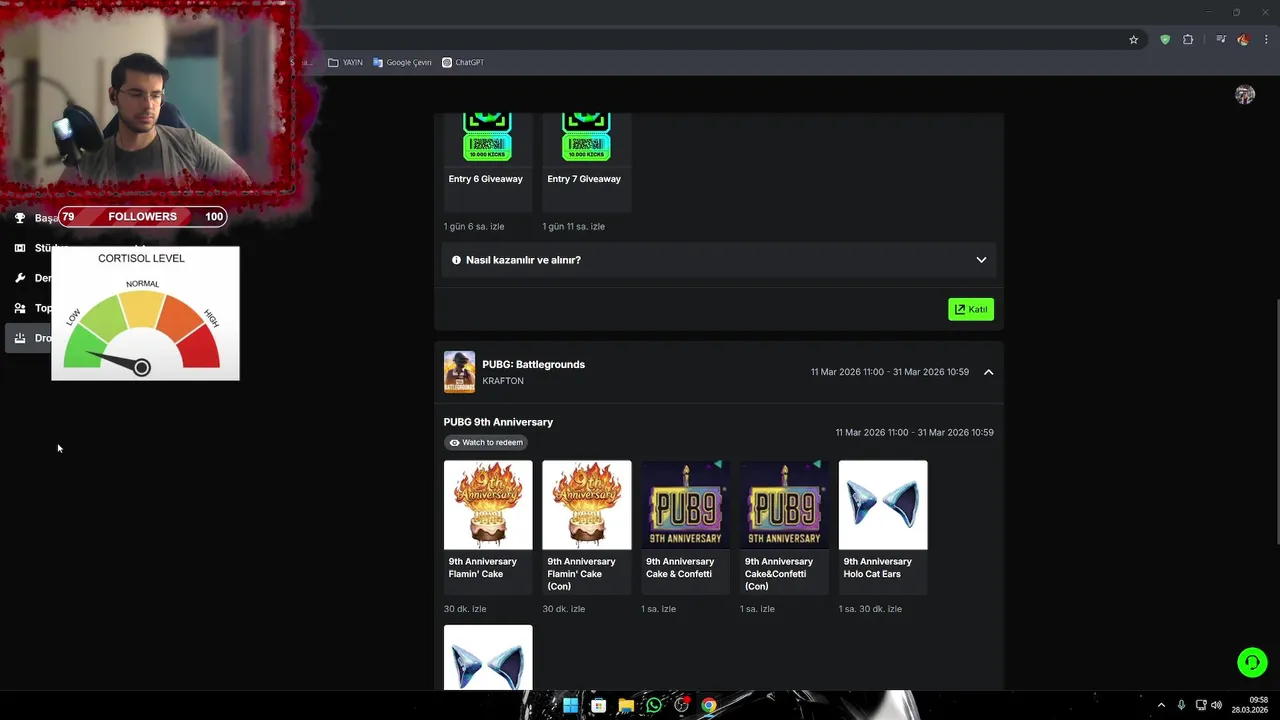The height and width of the screenshot is (720, 1280).
Task: Open the Windows Start menu
Action: coord(570,705)
